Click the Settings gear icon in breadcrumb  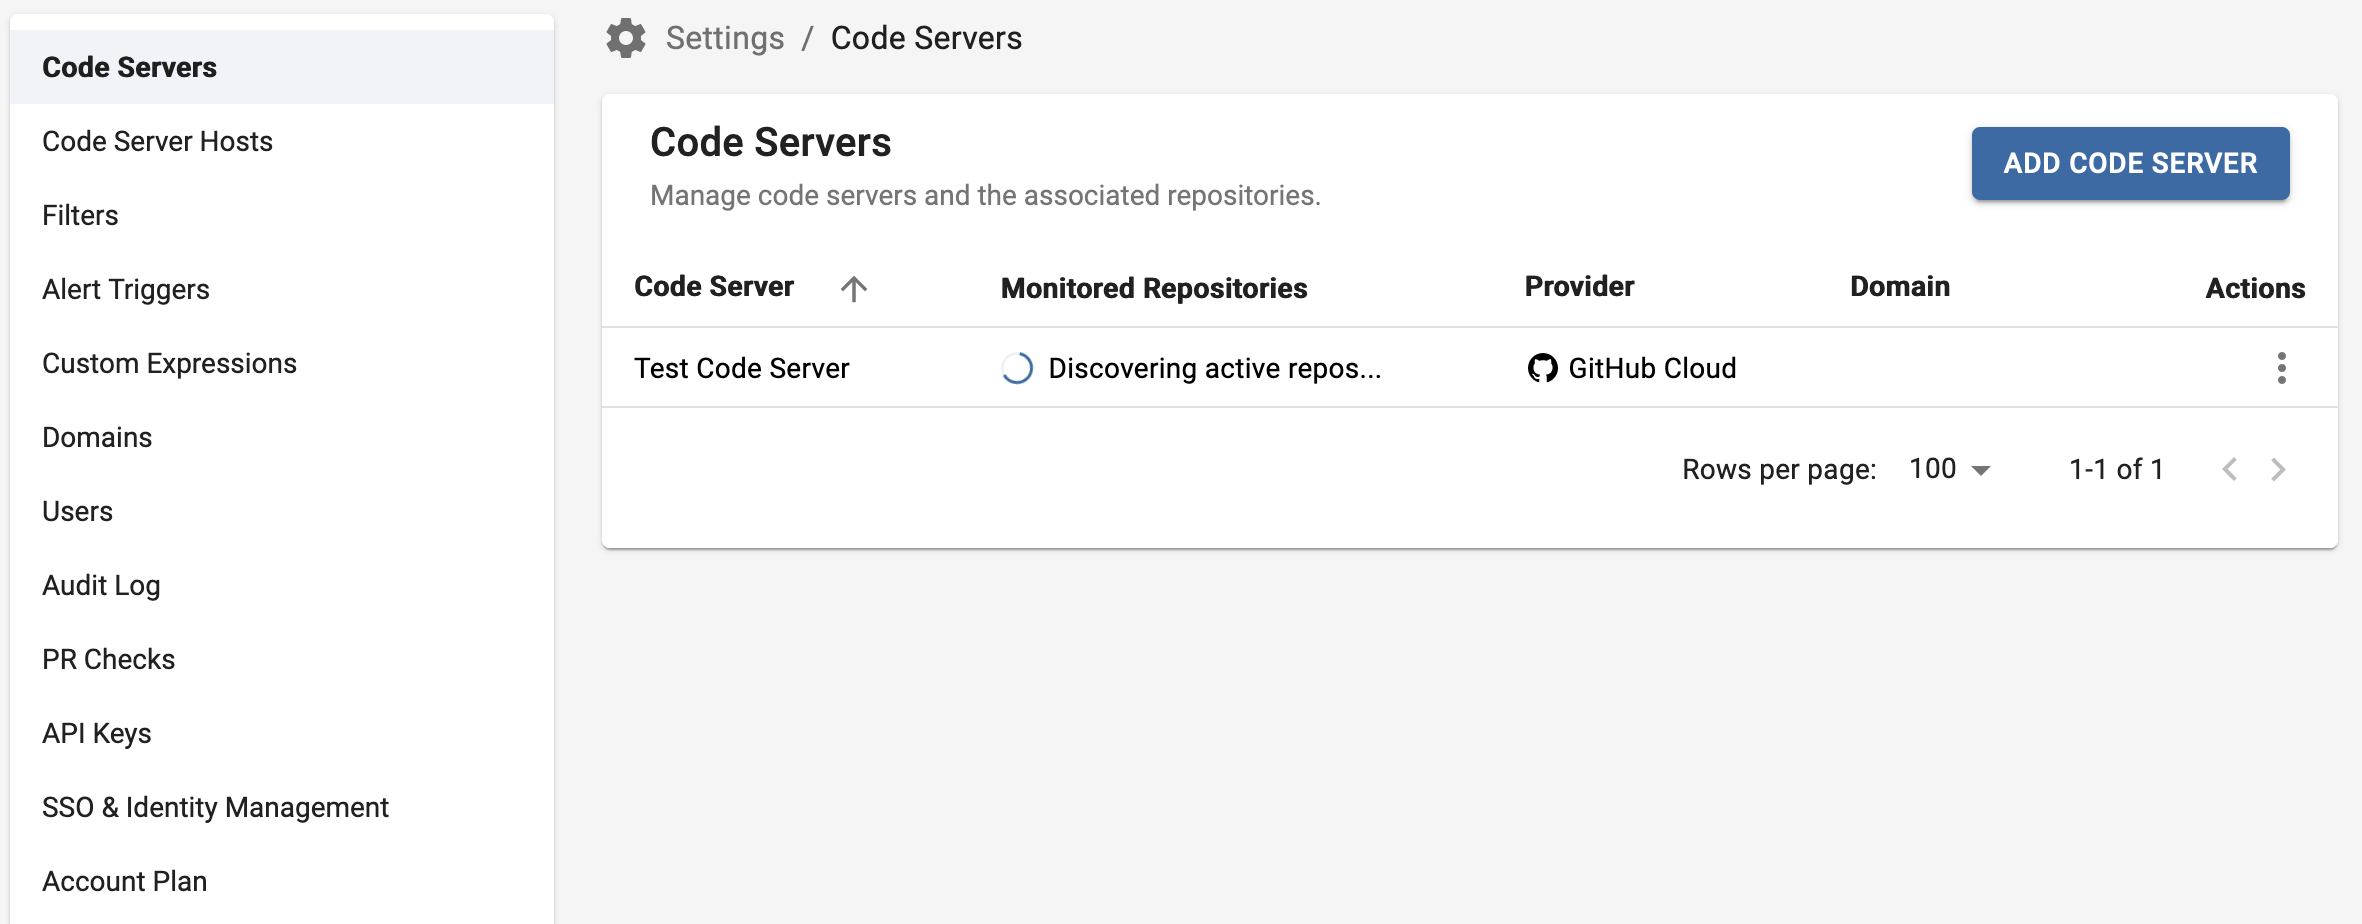(626, 38)
